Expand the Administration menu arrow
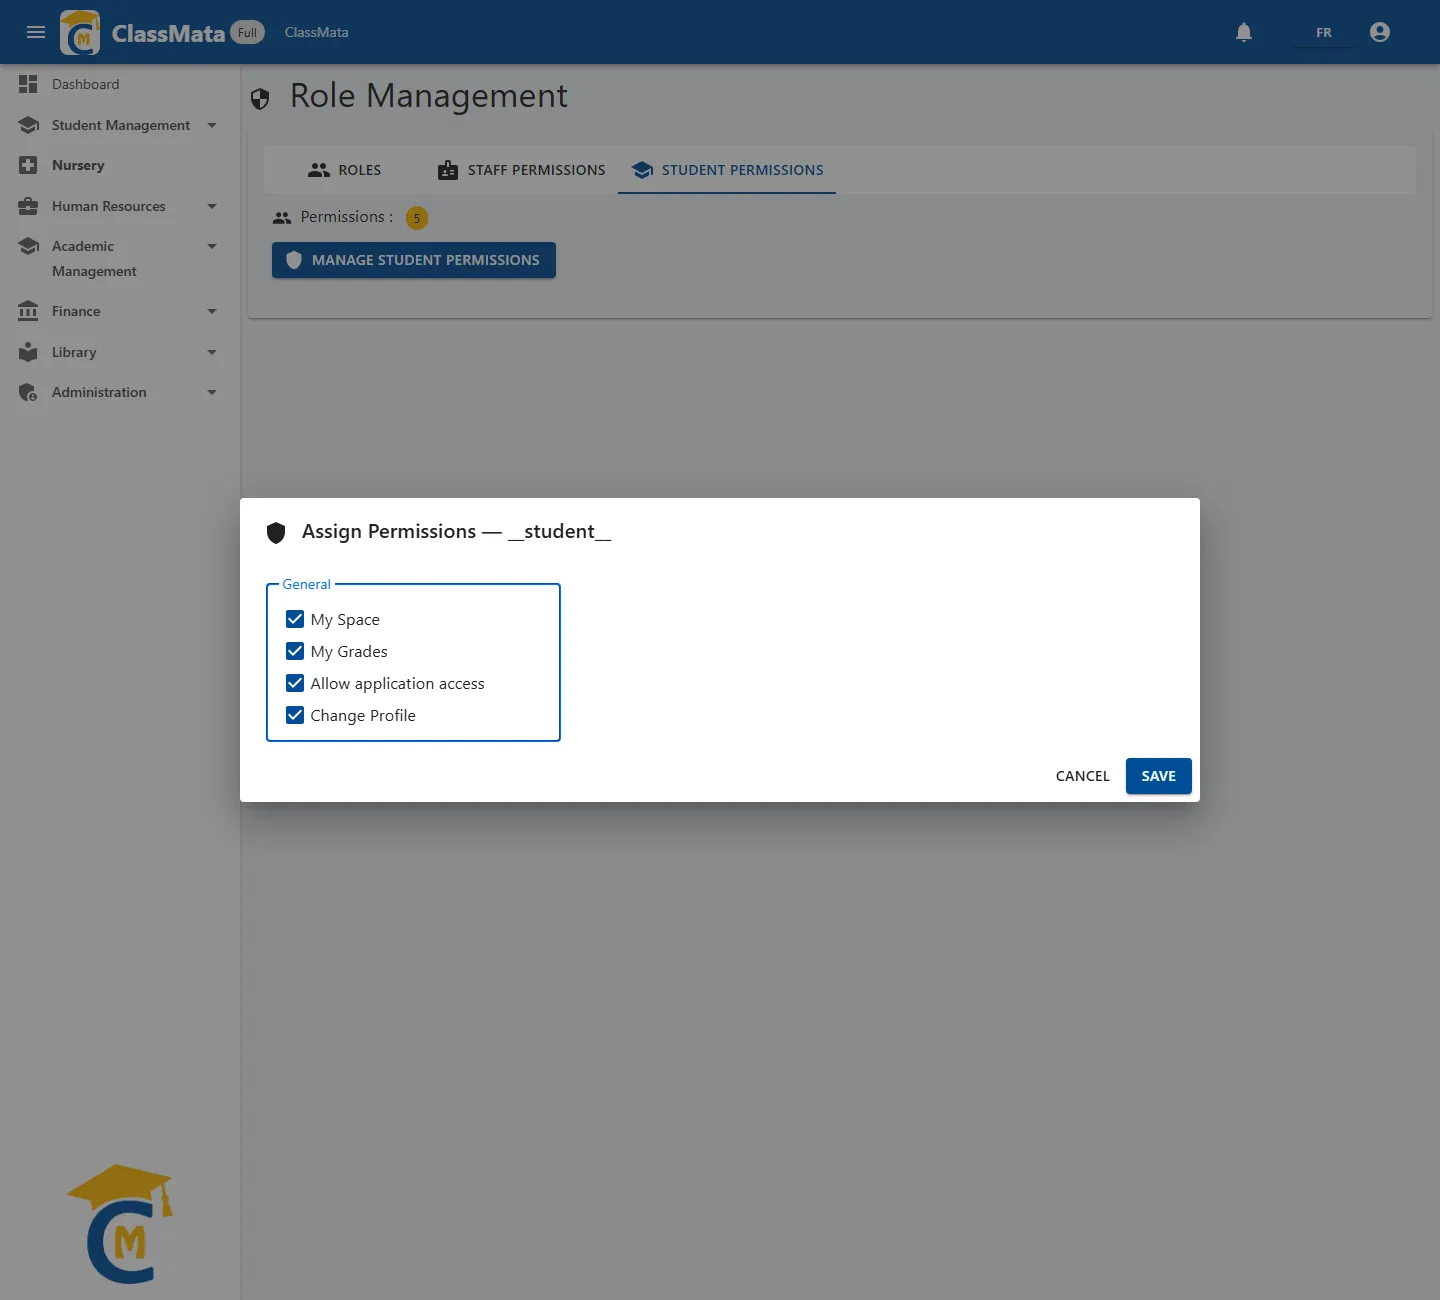 point(212,392)
